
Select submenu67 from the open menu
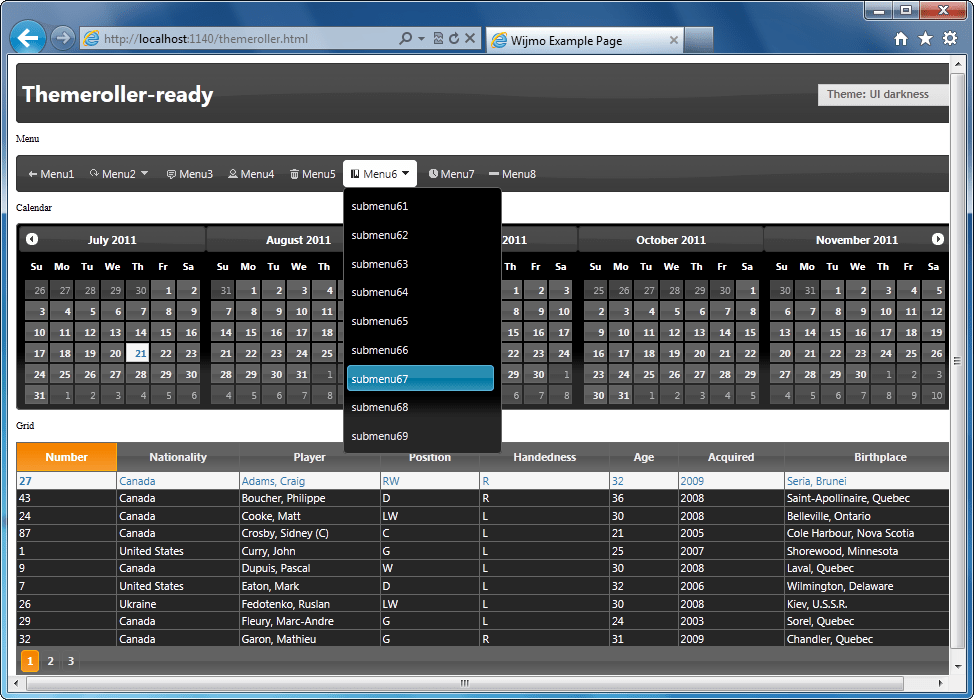420,379
